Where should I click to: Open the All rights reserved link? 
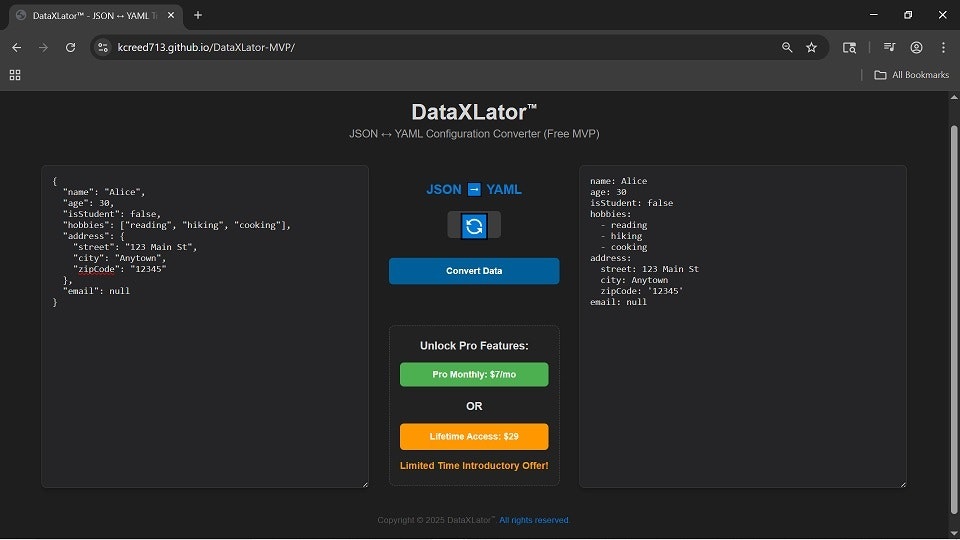tap(534, 520)
